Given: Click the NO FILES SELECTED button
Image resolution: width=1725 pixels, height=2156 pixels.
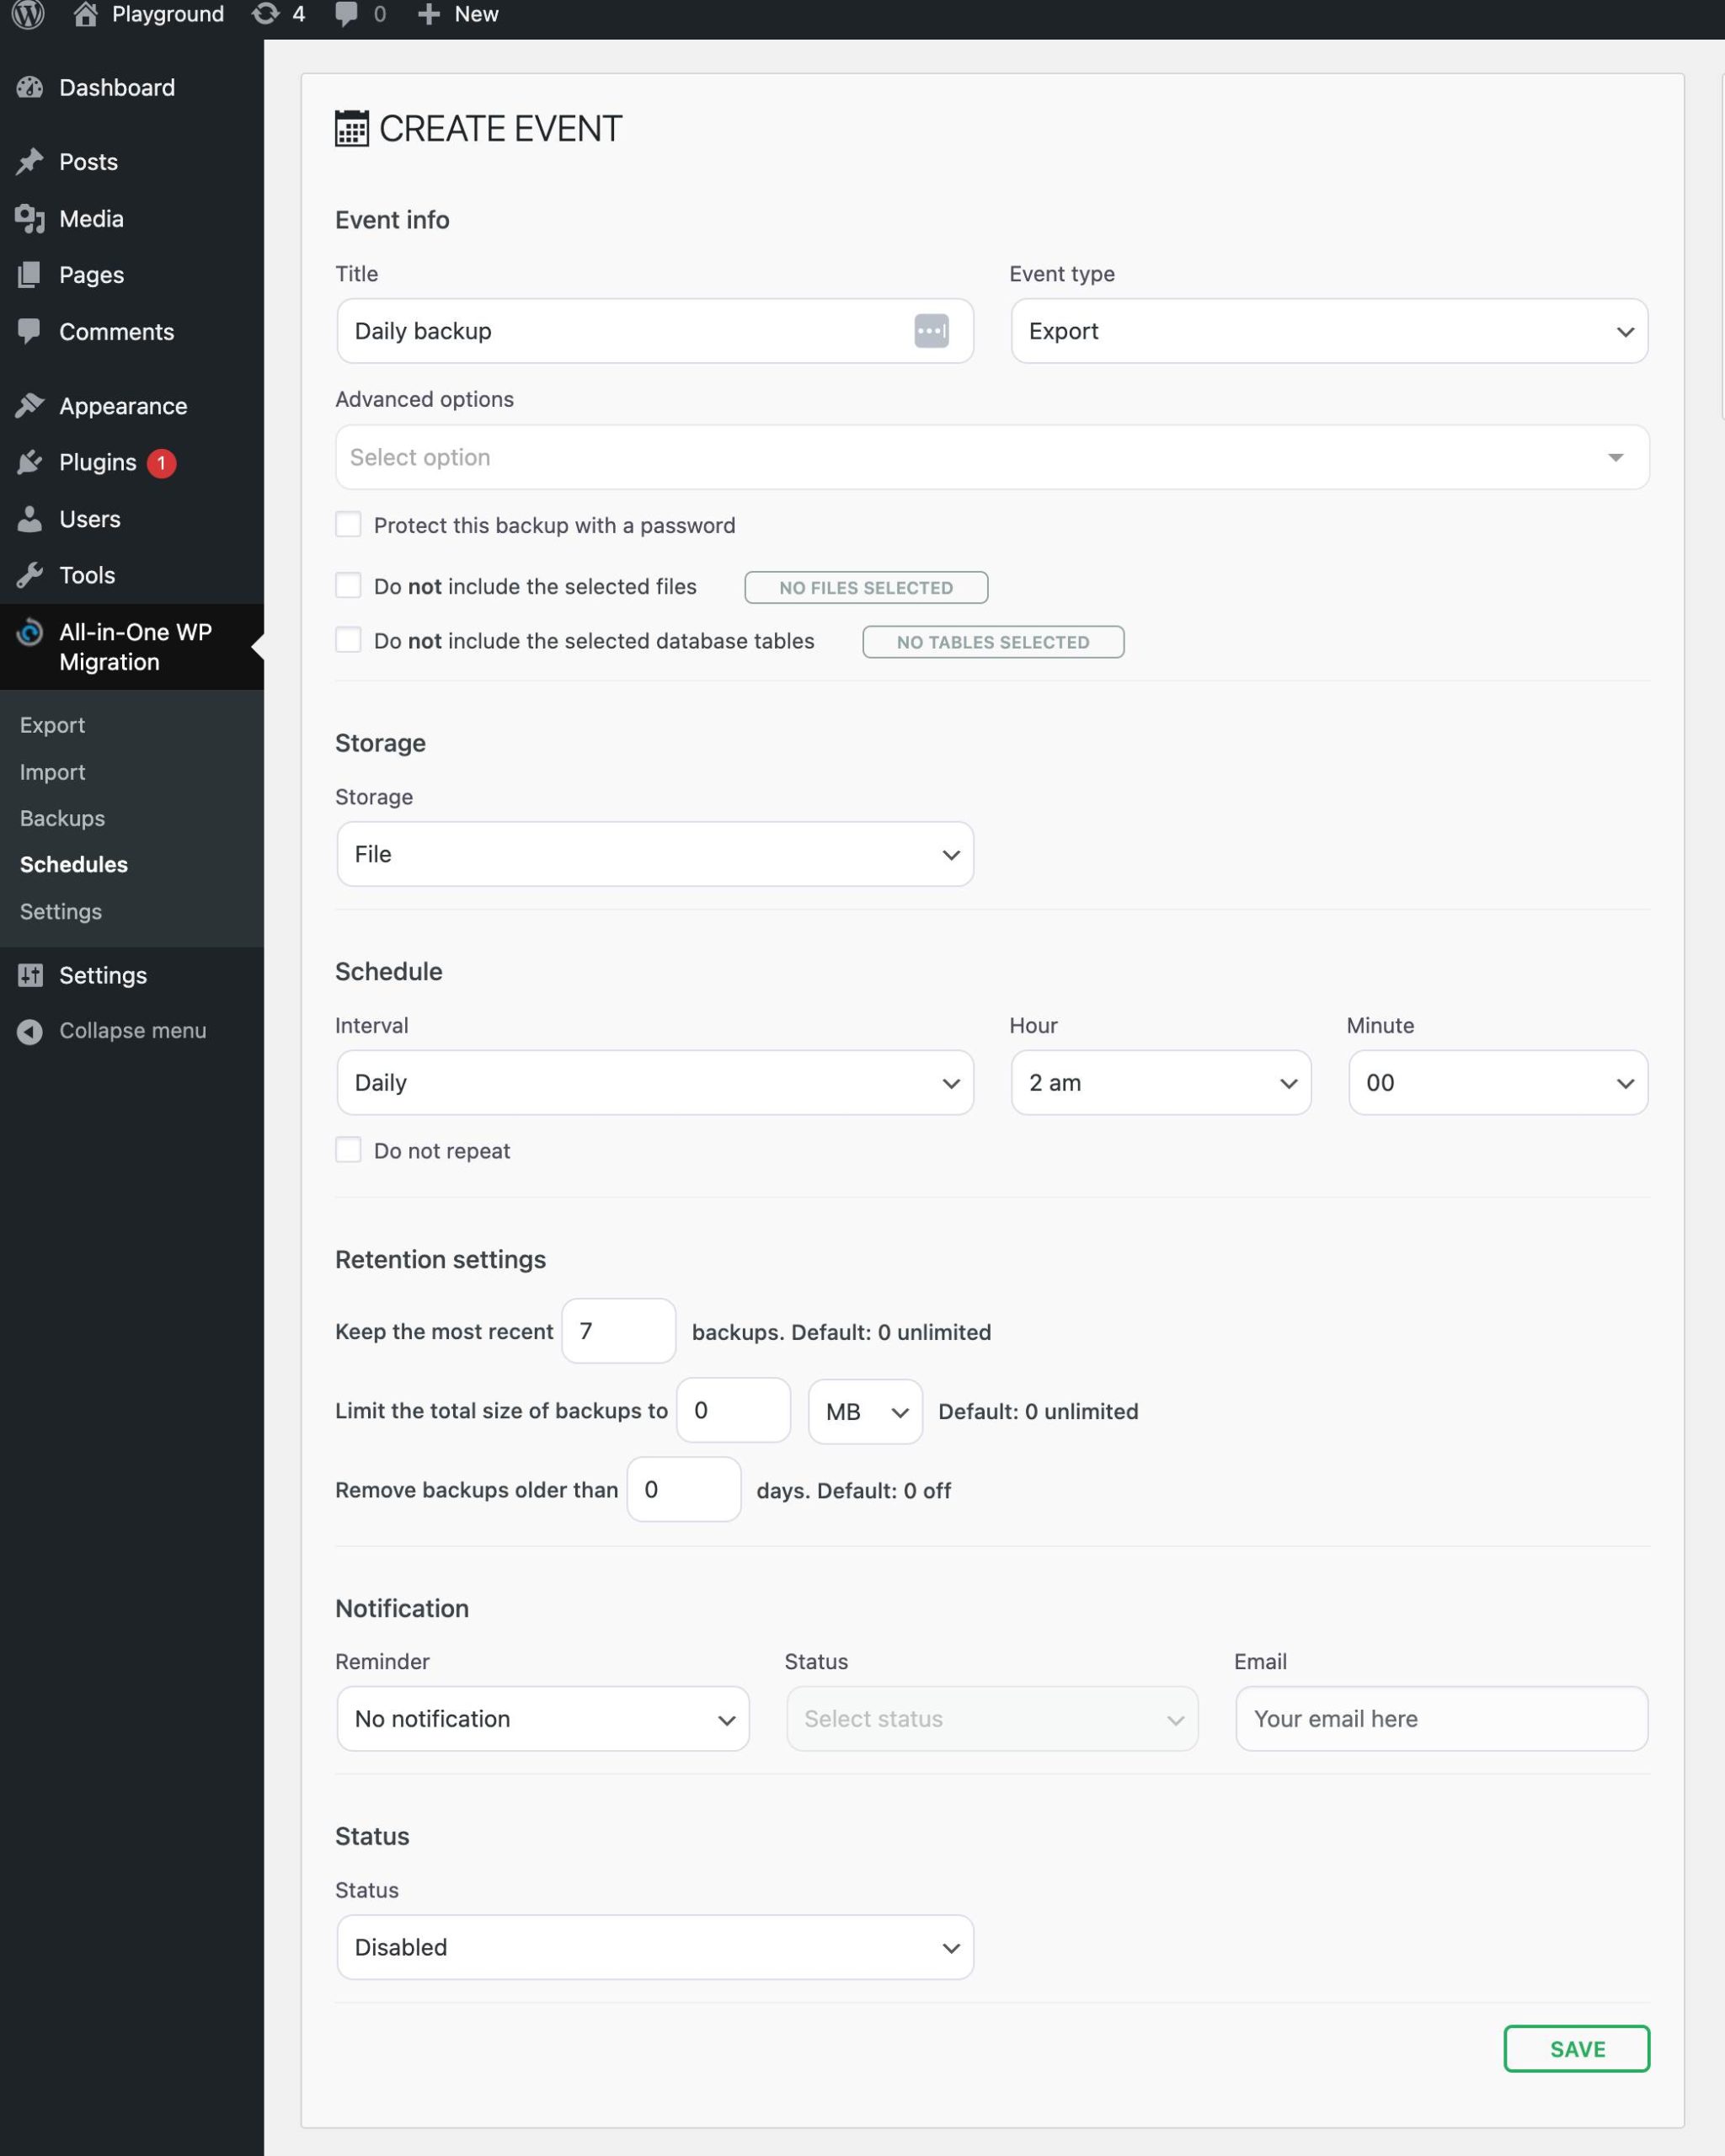Looking at the screenshot, I should coord(866,588).
